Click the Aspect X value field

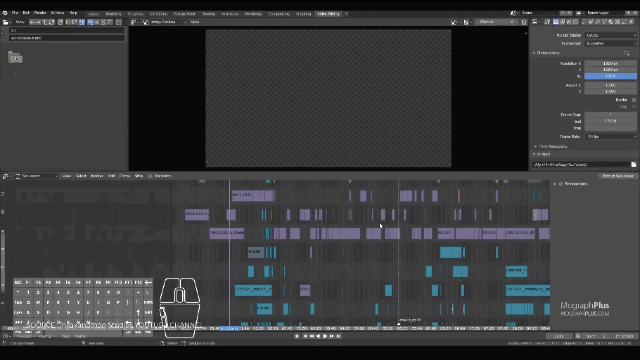click(611, 85)
